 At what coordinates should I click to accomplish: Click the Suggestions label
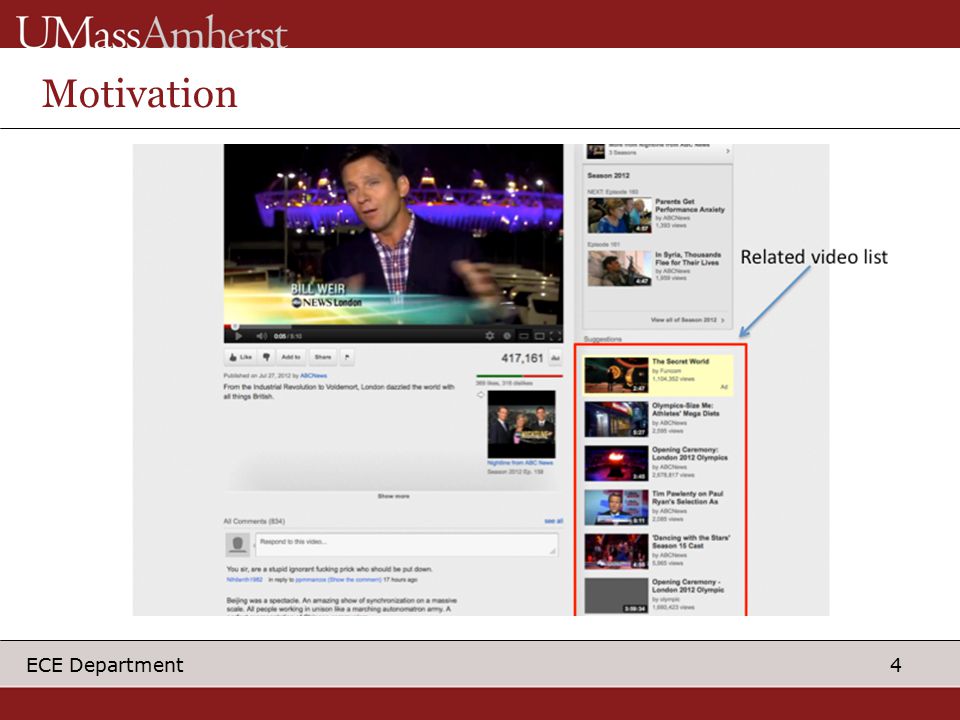pyautogui.click(x=602, y=339)
